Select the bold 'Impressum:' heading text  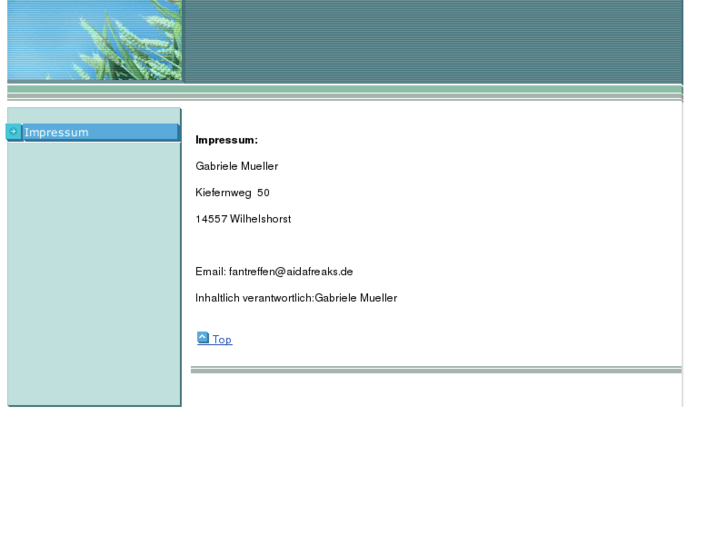227,140
